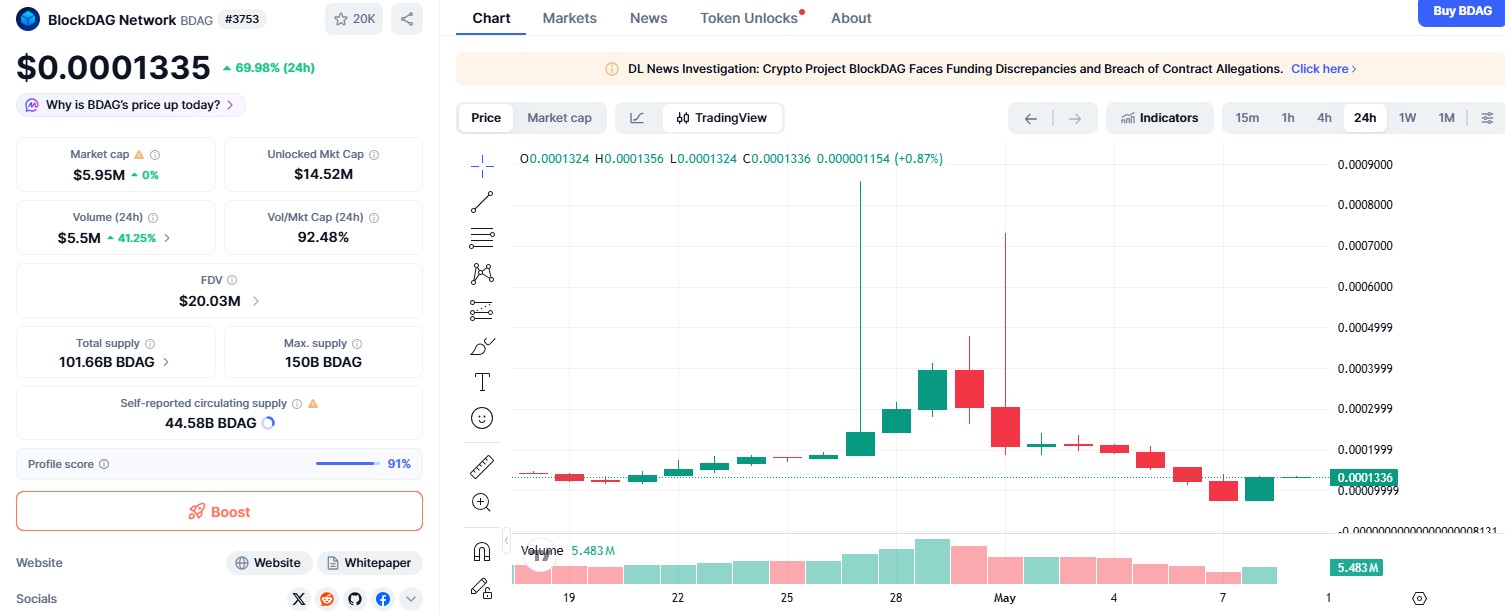Set chart interval to 4h

(x=1324, y=118)
